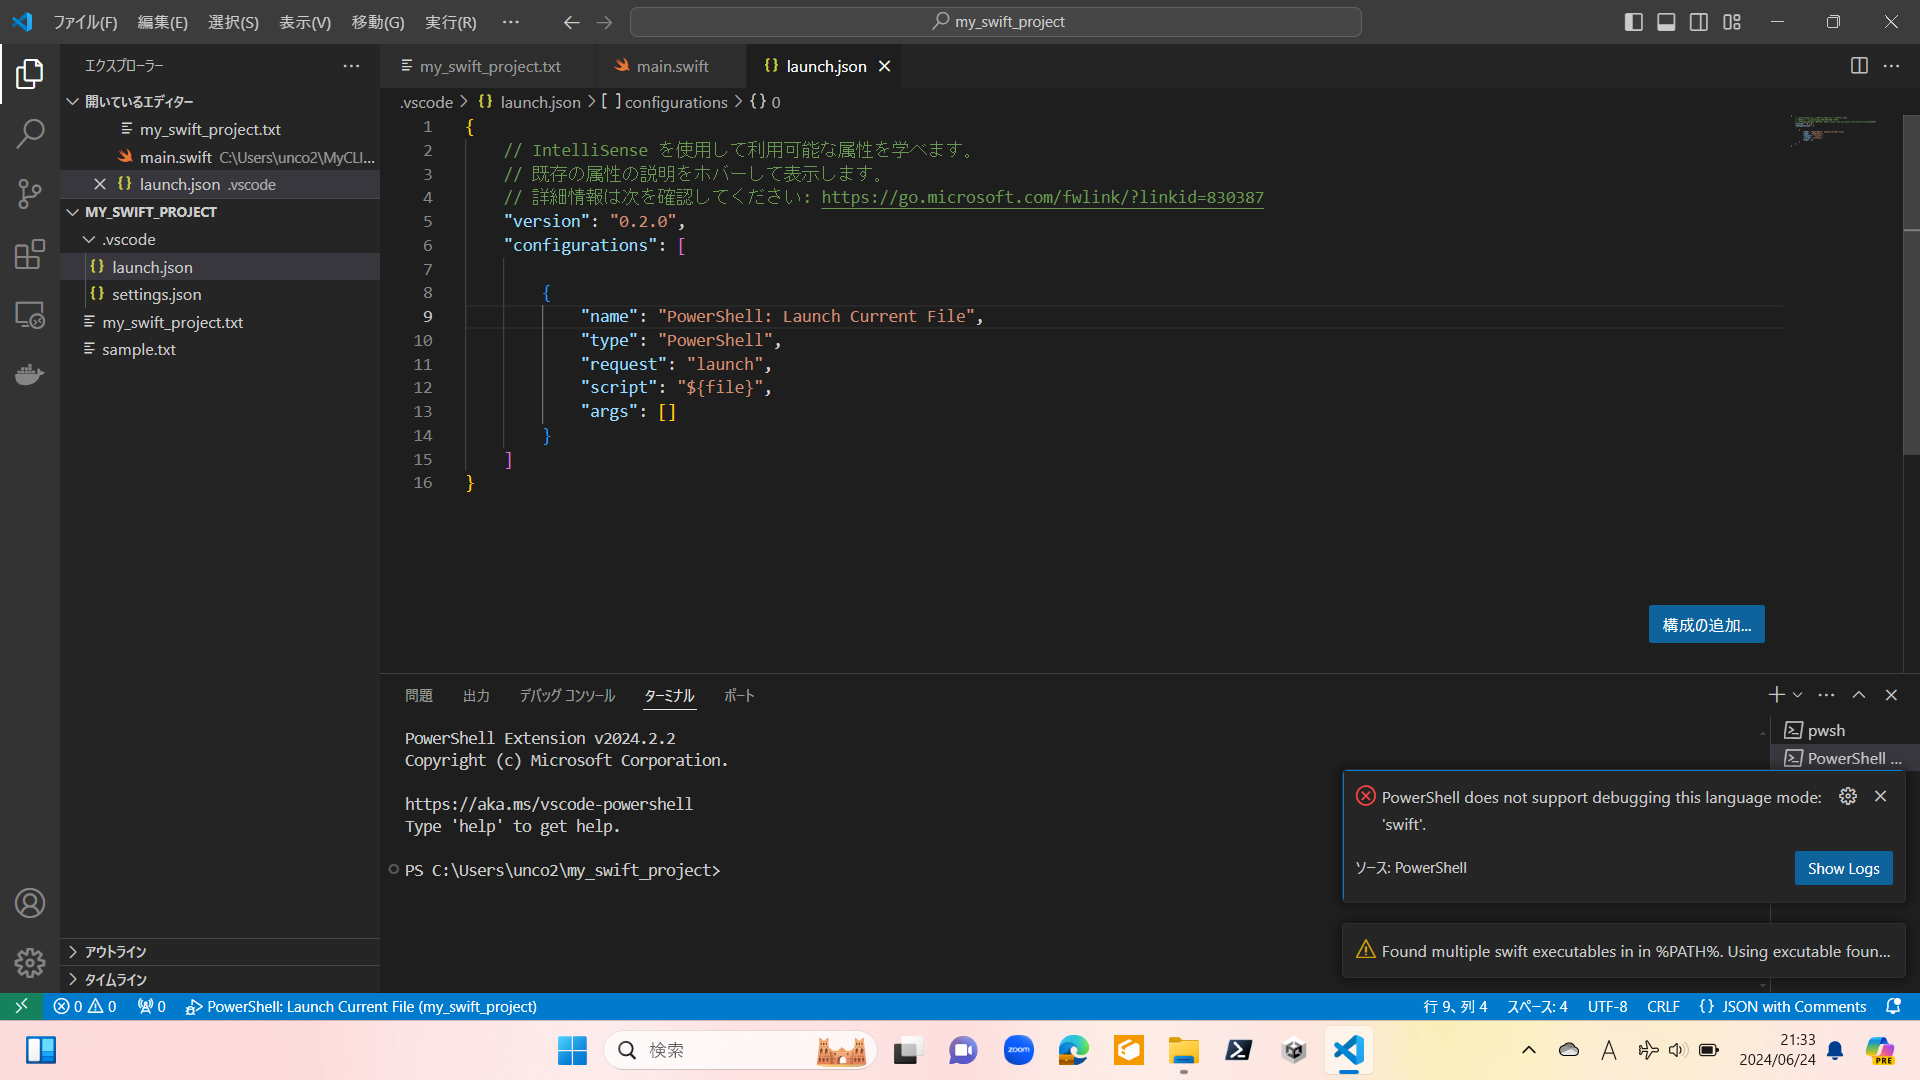The image size is (1920, 1080).
Task: Switch to the main.swift editor tab
Action: (x=672, y=66)
